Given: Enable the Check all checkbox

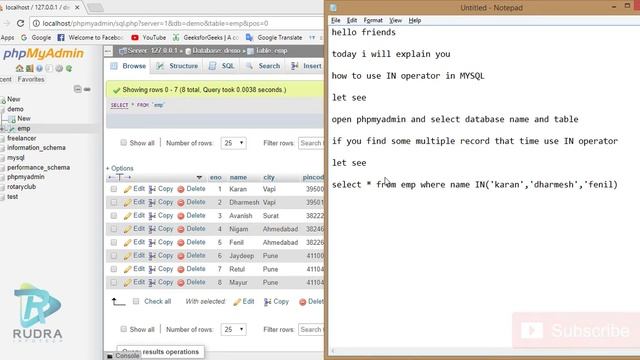Looking at the screenshot, I should [136, 302].
